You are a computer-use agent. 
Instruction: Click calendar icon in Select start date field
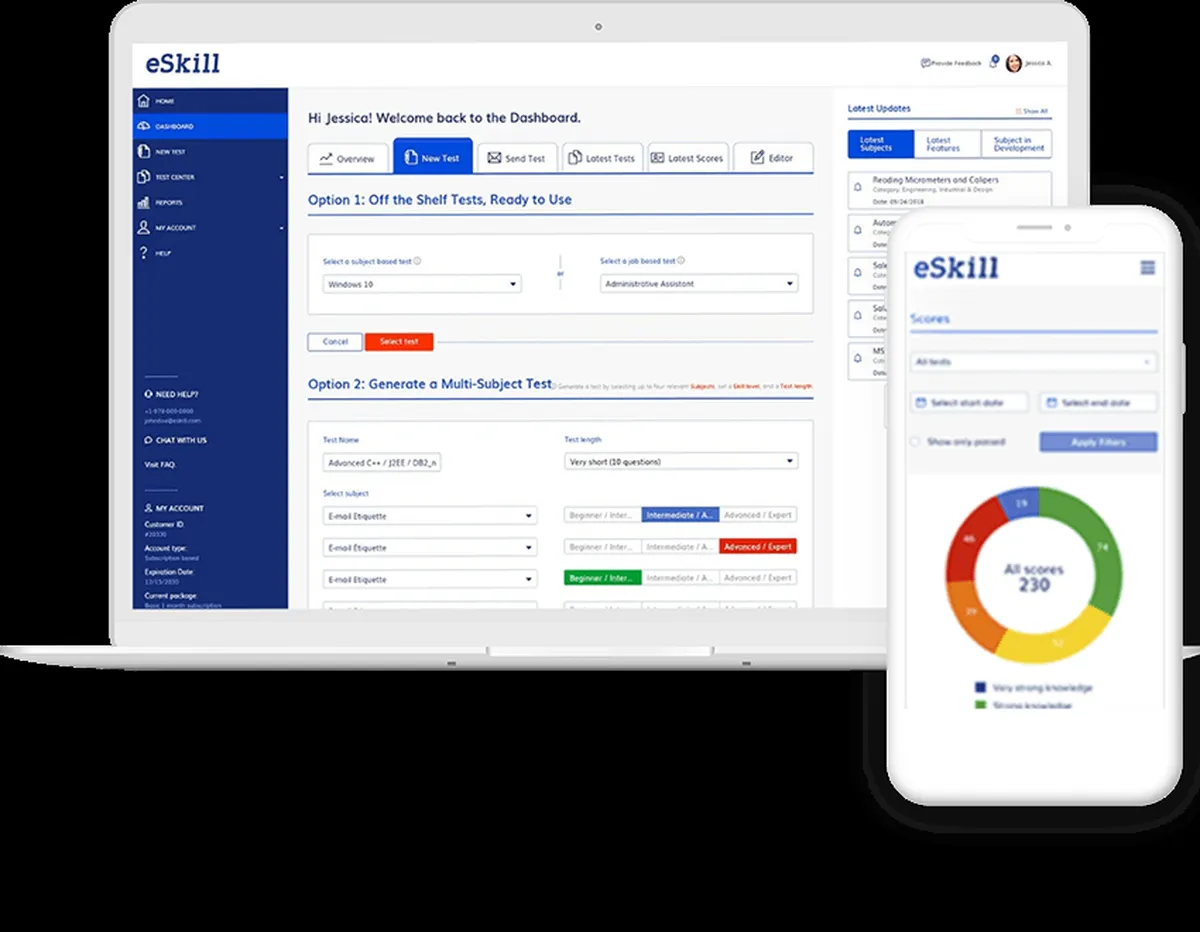click(921, 402)
